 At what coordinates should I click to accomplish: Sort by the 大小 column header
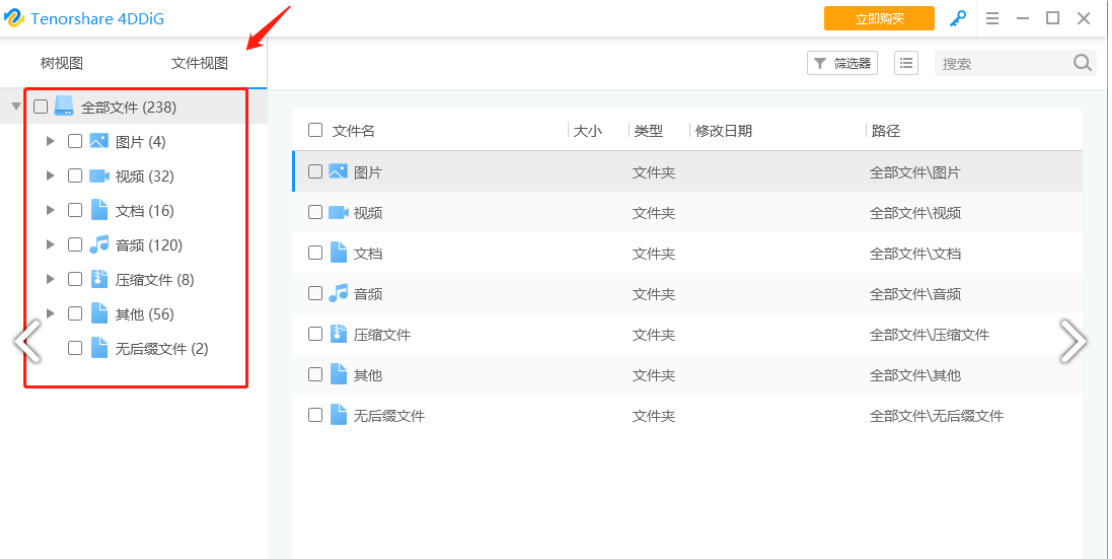587,131
